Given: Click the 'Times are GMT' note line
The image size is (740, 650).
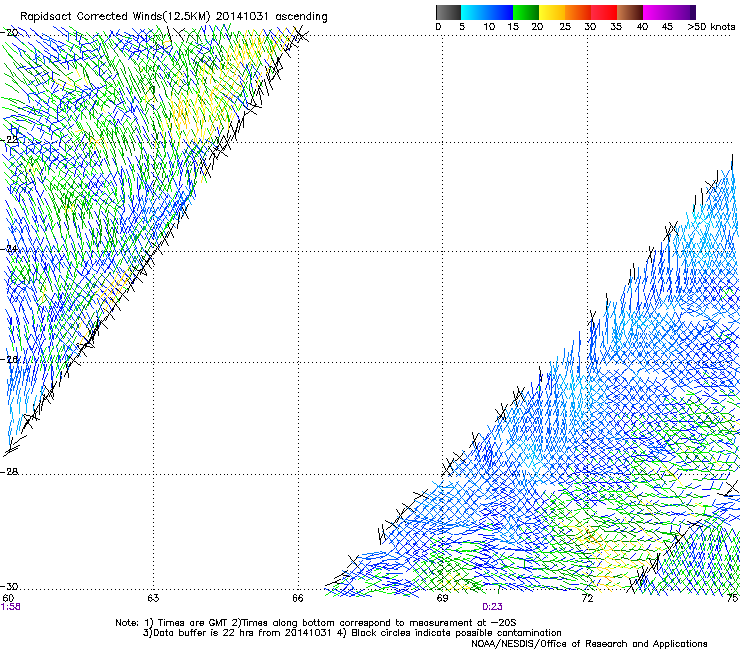Looking at the screenshot, I should 316,623.
